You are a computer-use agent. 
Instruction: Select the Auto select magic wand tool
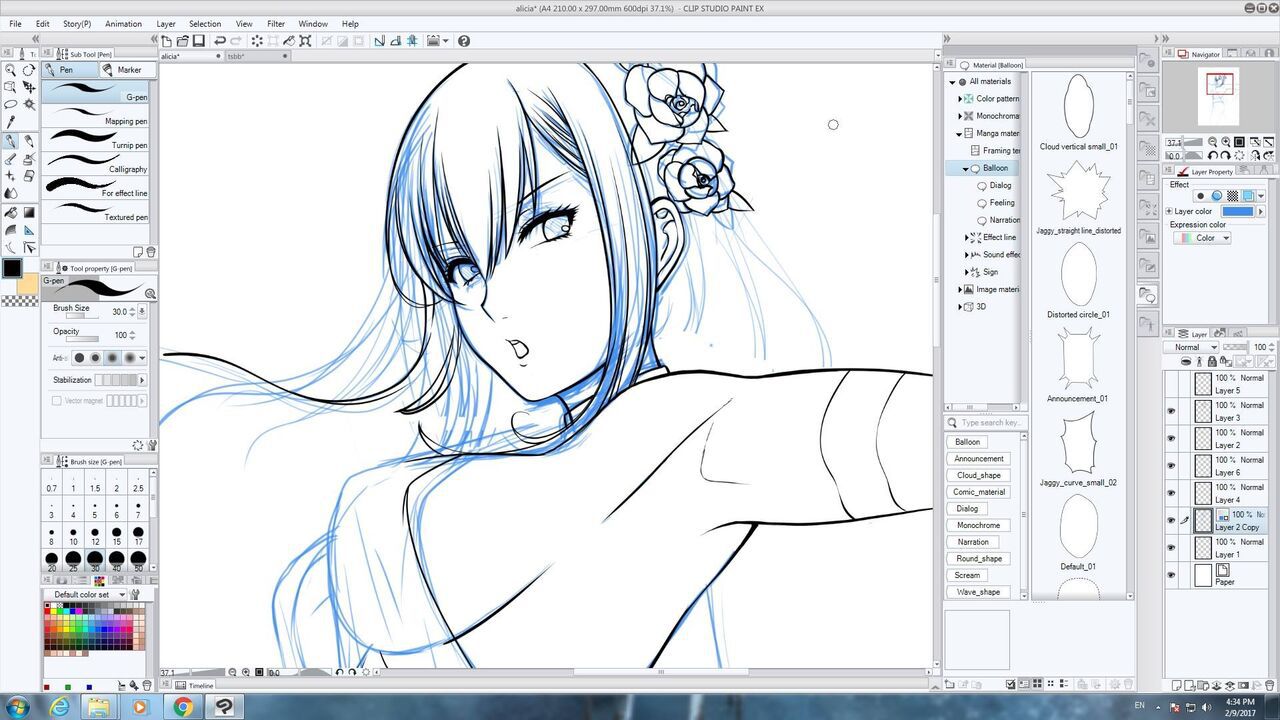click(x=29, y=104)
